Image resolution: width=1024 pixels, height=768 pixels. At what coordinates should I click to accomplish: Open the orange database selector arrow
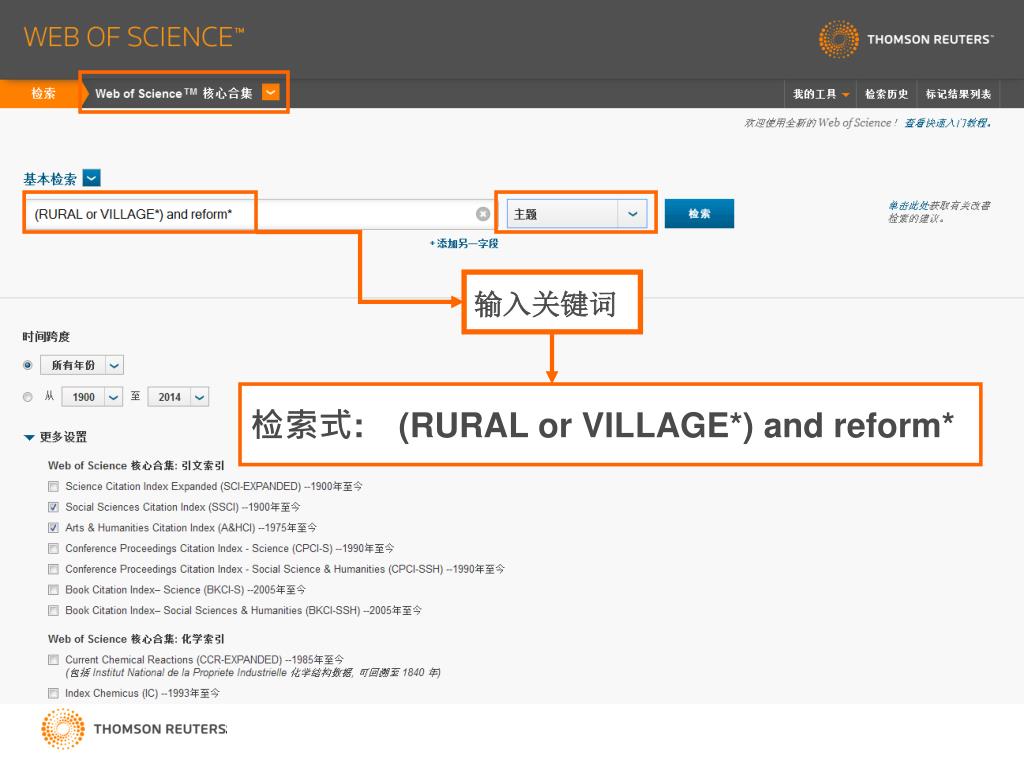point(270,92)
